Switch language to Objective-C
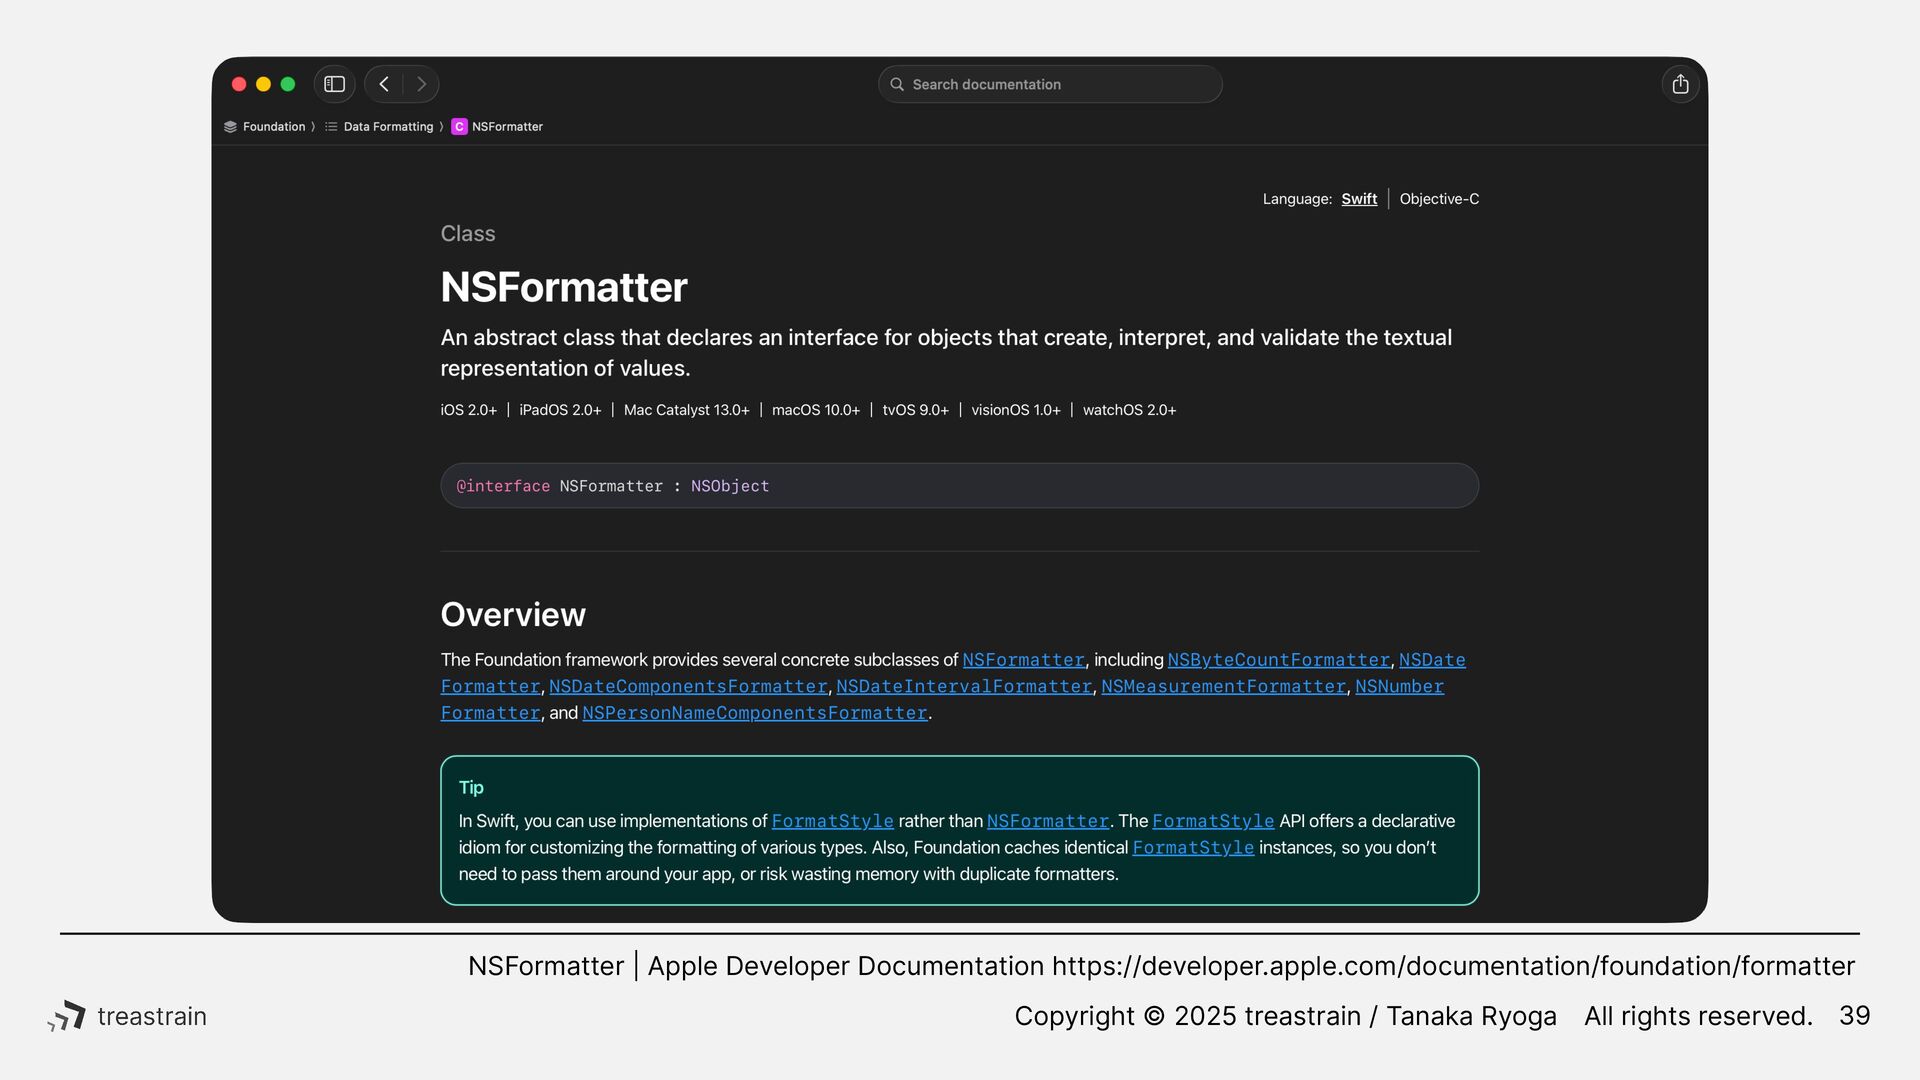1920x1080 pixels. 1439,199
